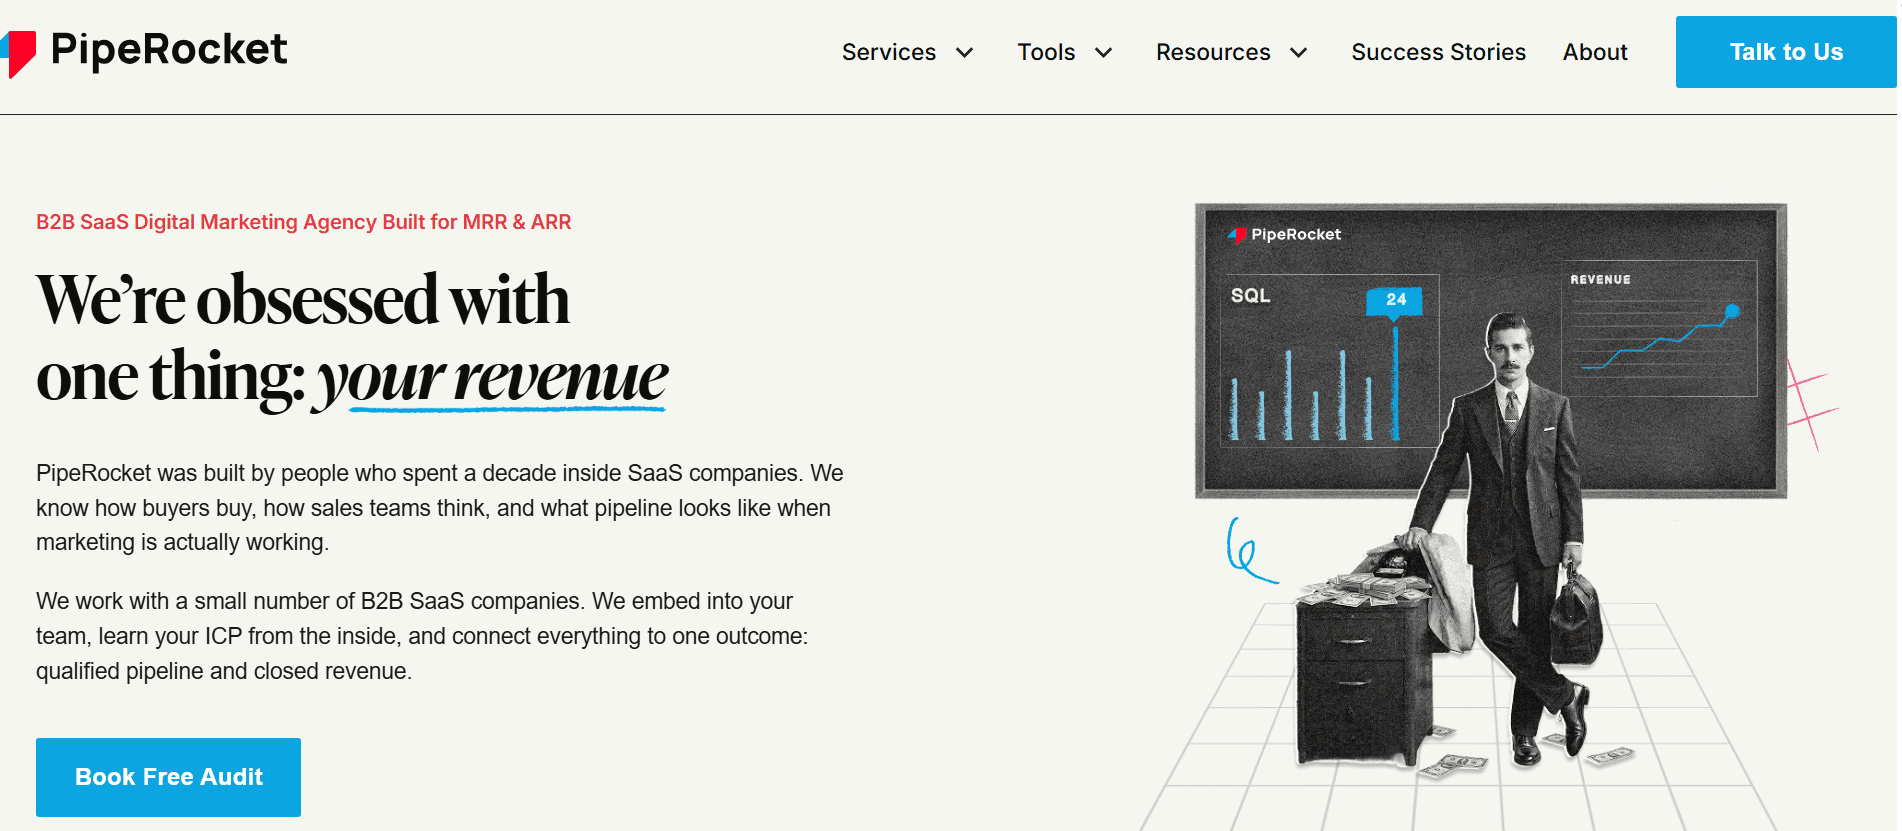1902x831 pixels.
Task: Click the SQL bar chart panel
Action: (1329, 360)
